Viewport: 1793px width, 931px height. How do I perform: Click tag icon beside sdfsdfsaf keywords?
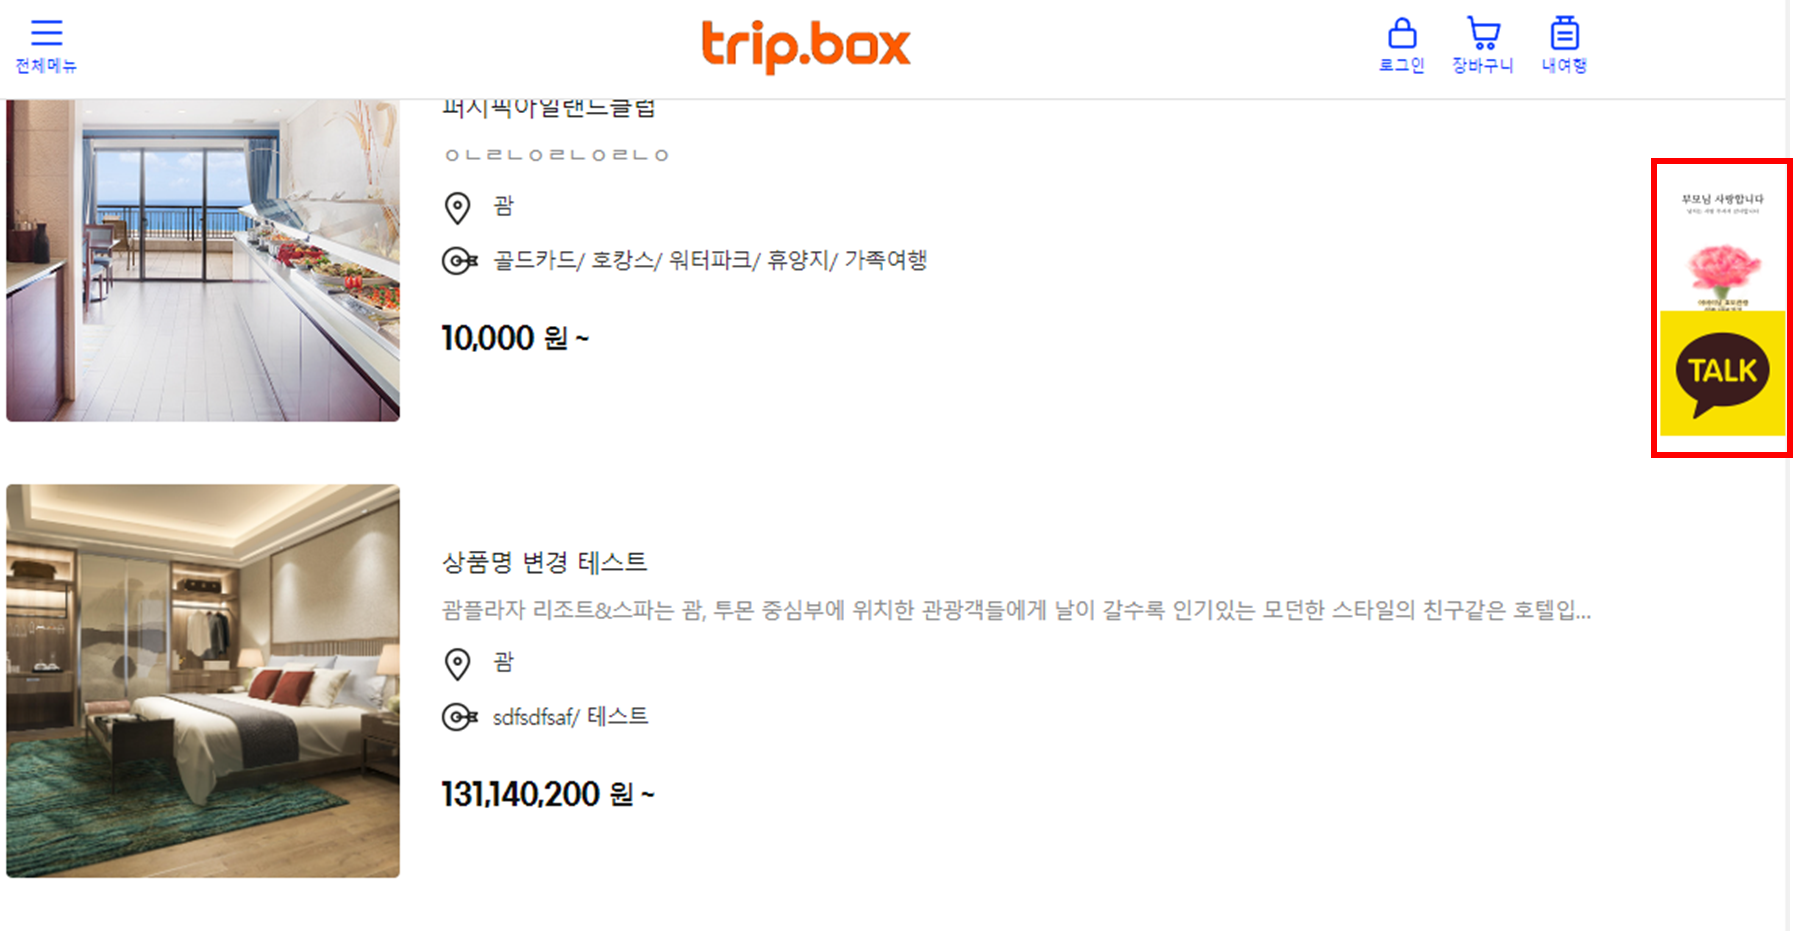(x=459, y=717)
